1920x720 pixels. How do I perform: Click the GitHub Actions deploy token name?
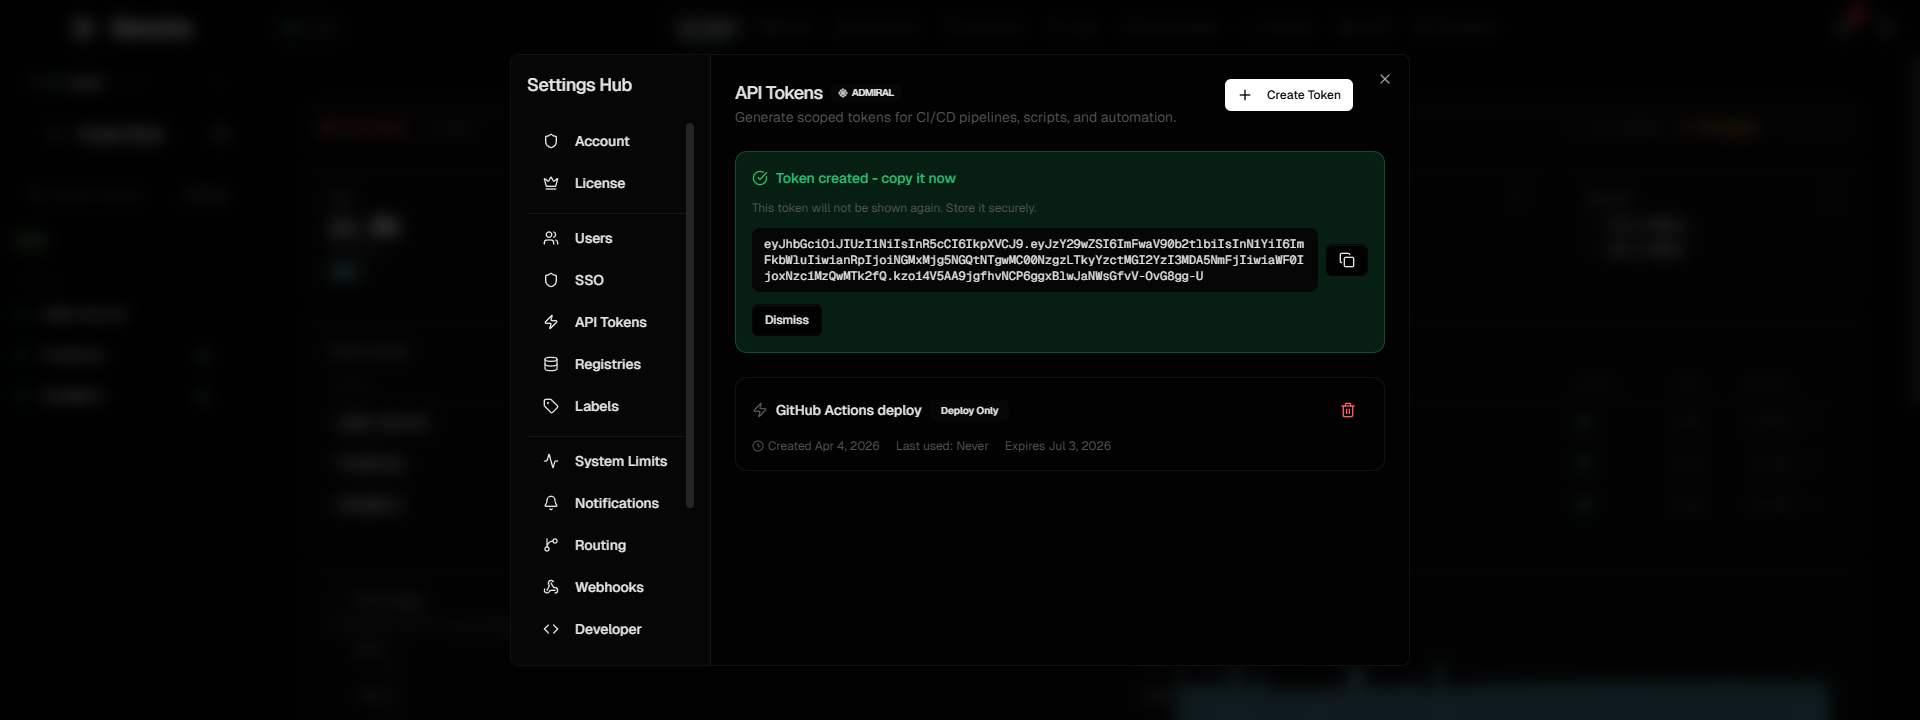pos(848,410)
